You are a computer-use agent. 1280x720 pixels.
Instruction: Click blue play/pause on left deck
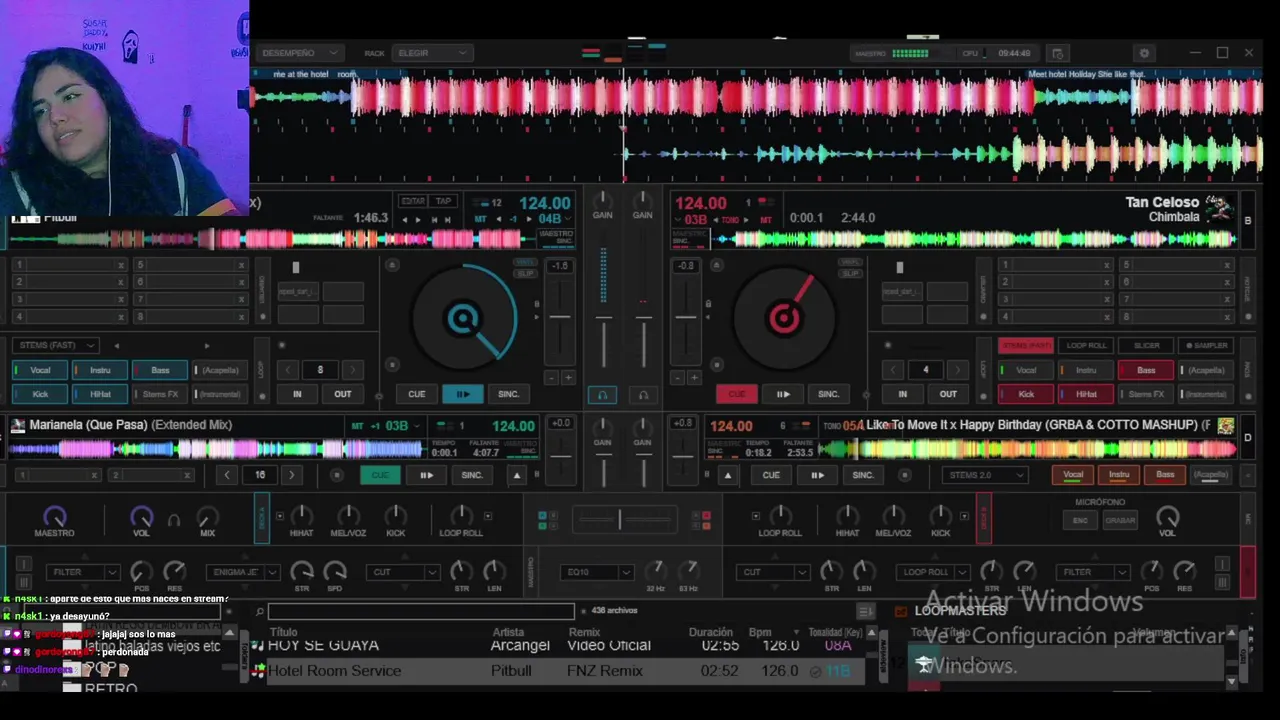[x=463, y=394]
